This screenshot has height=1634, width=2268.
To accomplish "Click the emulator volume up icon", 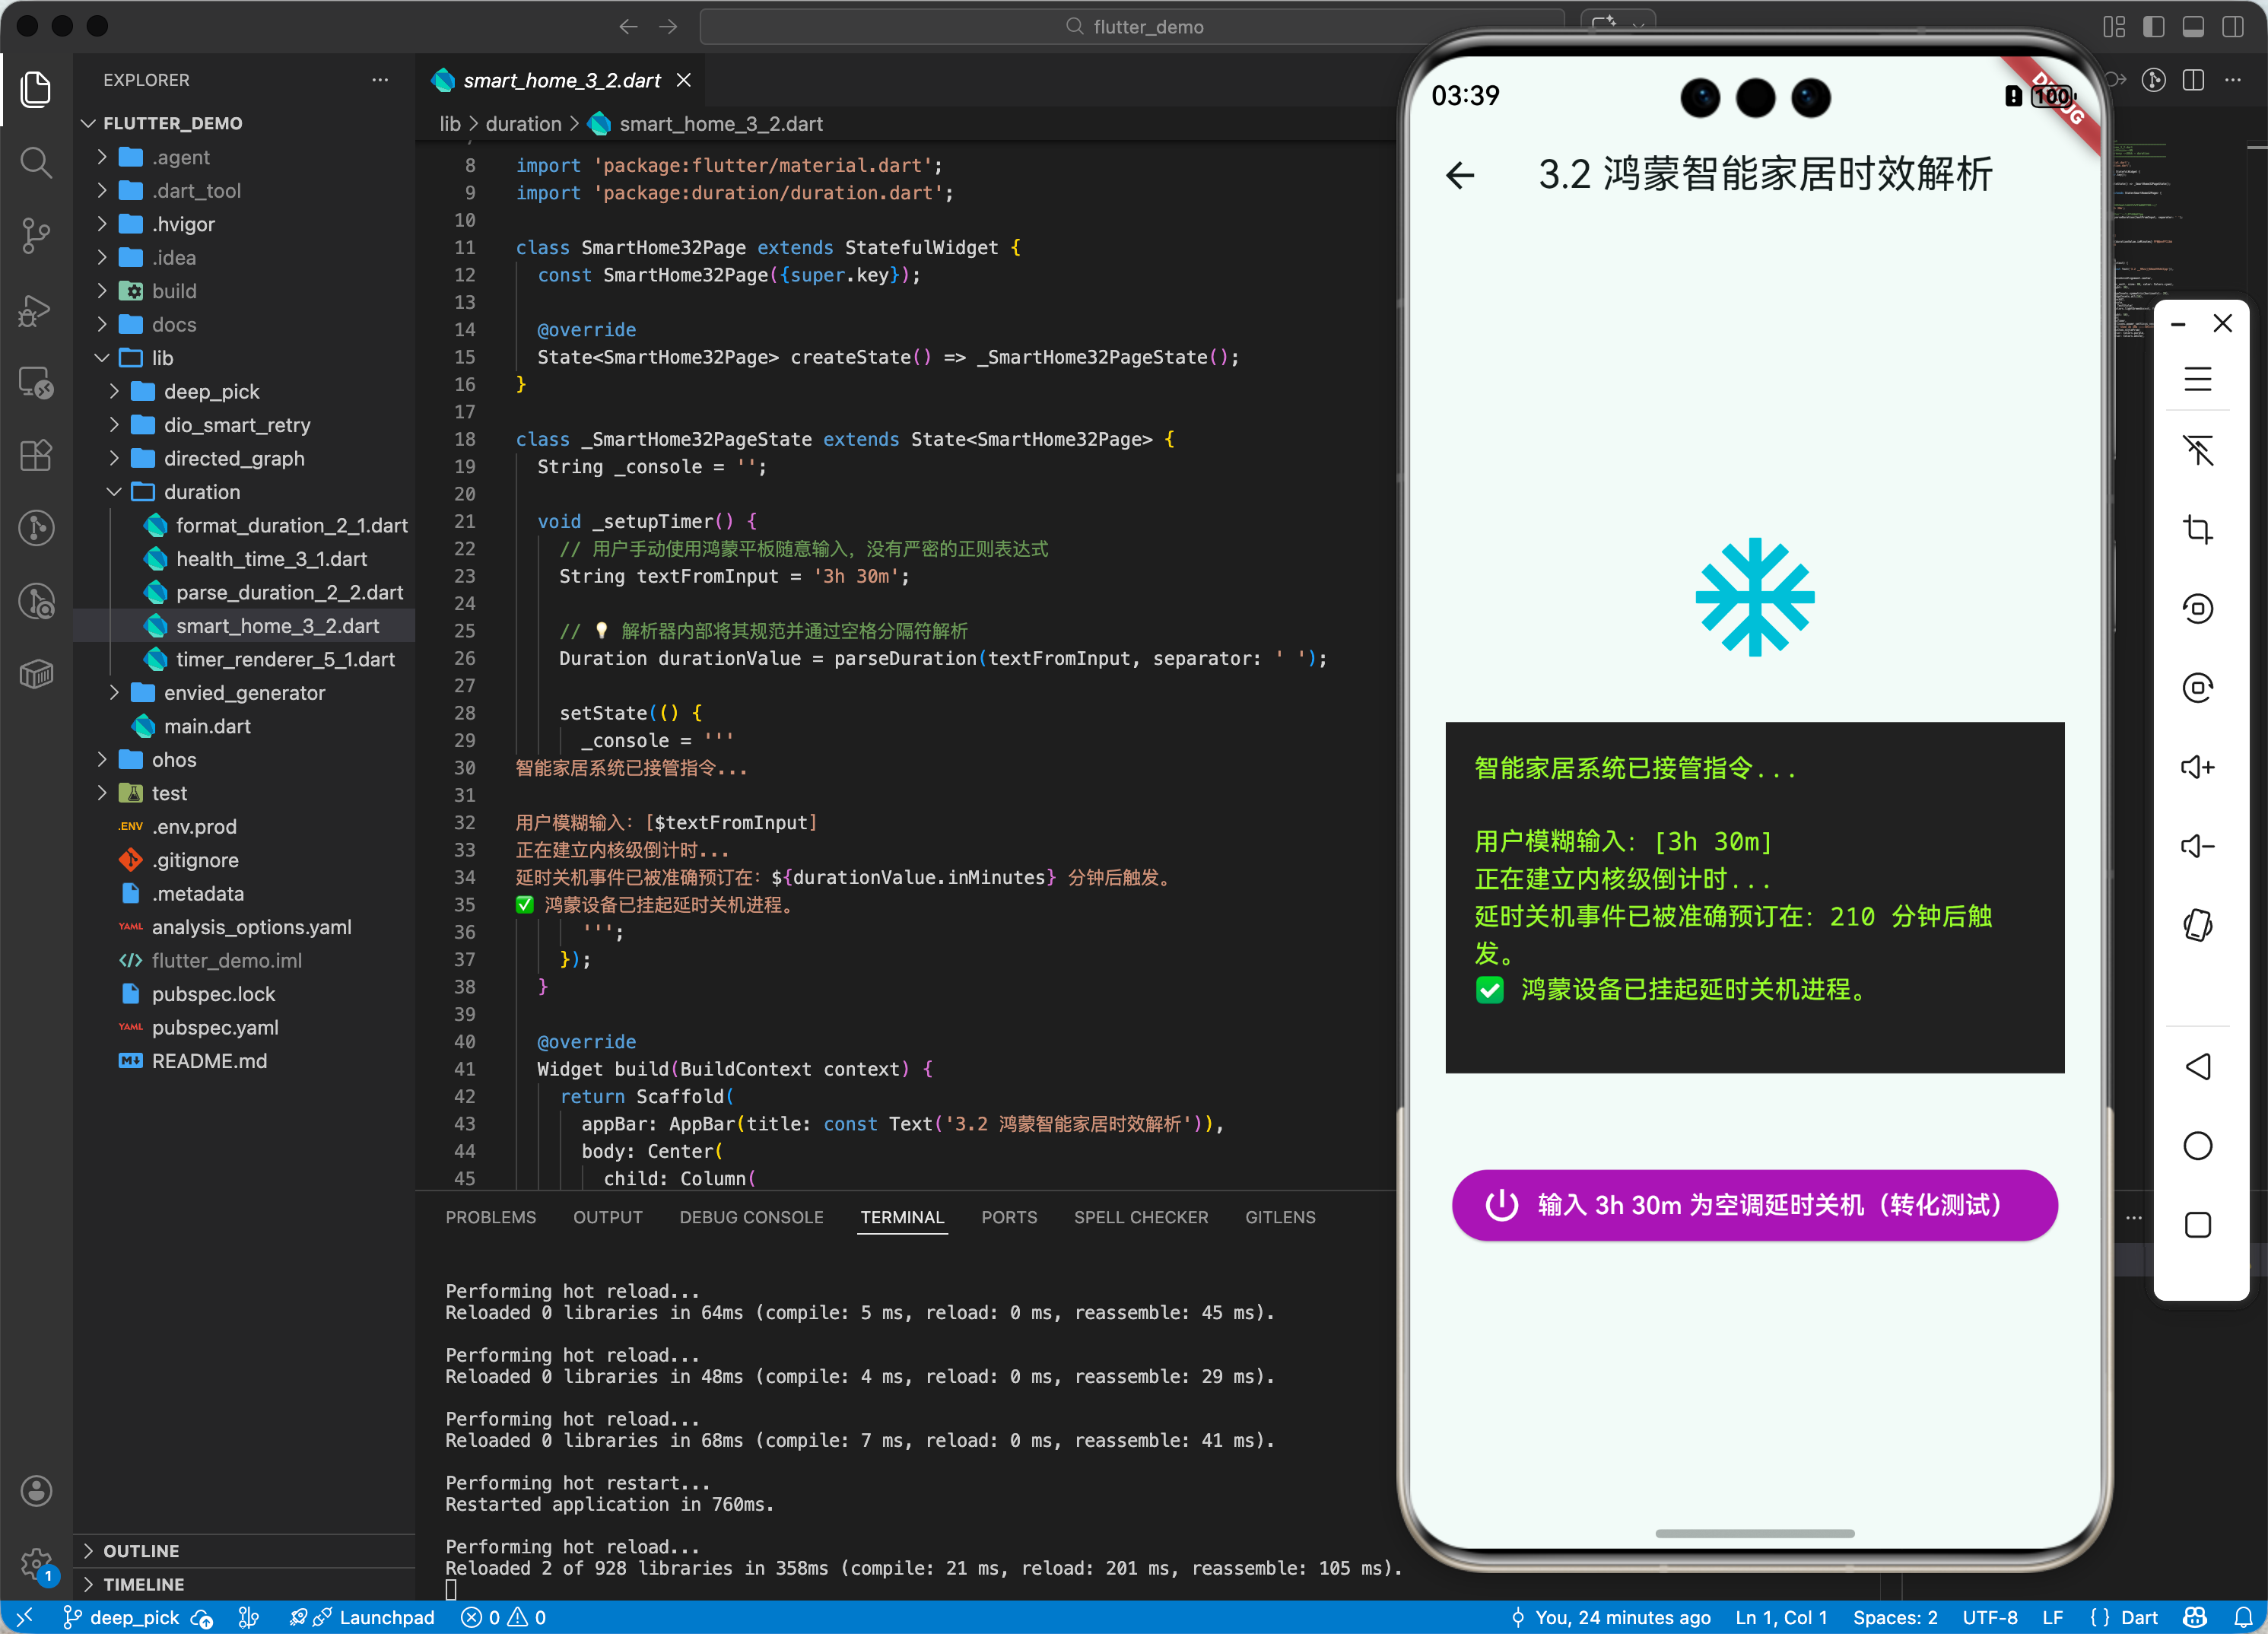I will [2197, 767].
